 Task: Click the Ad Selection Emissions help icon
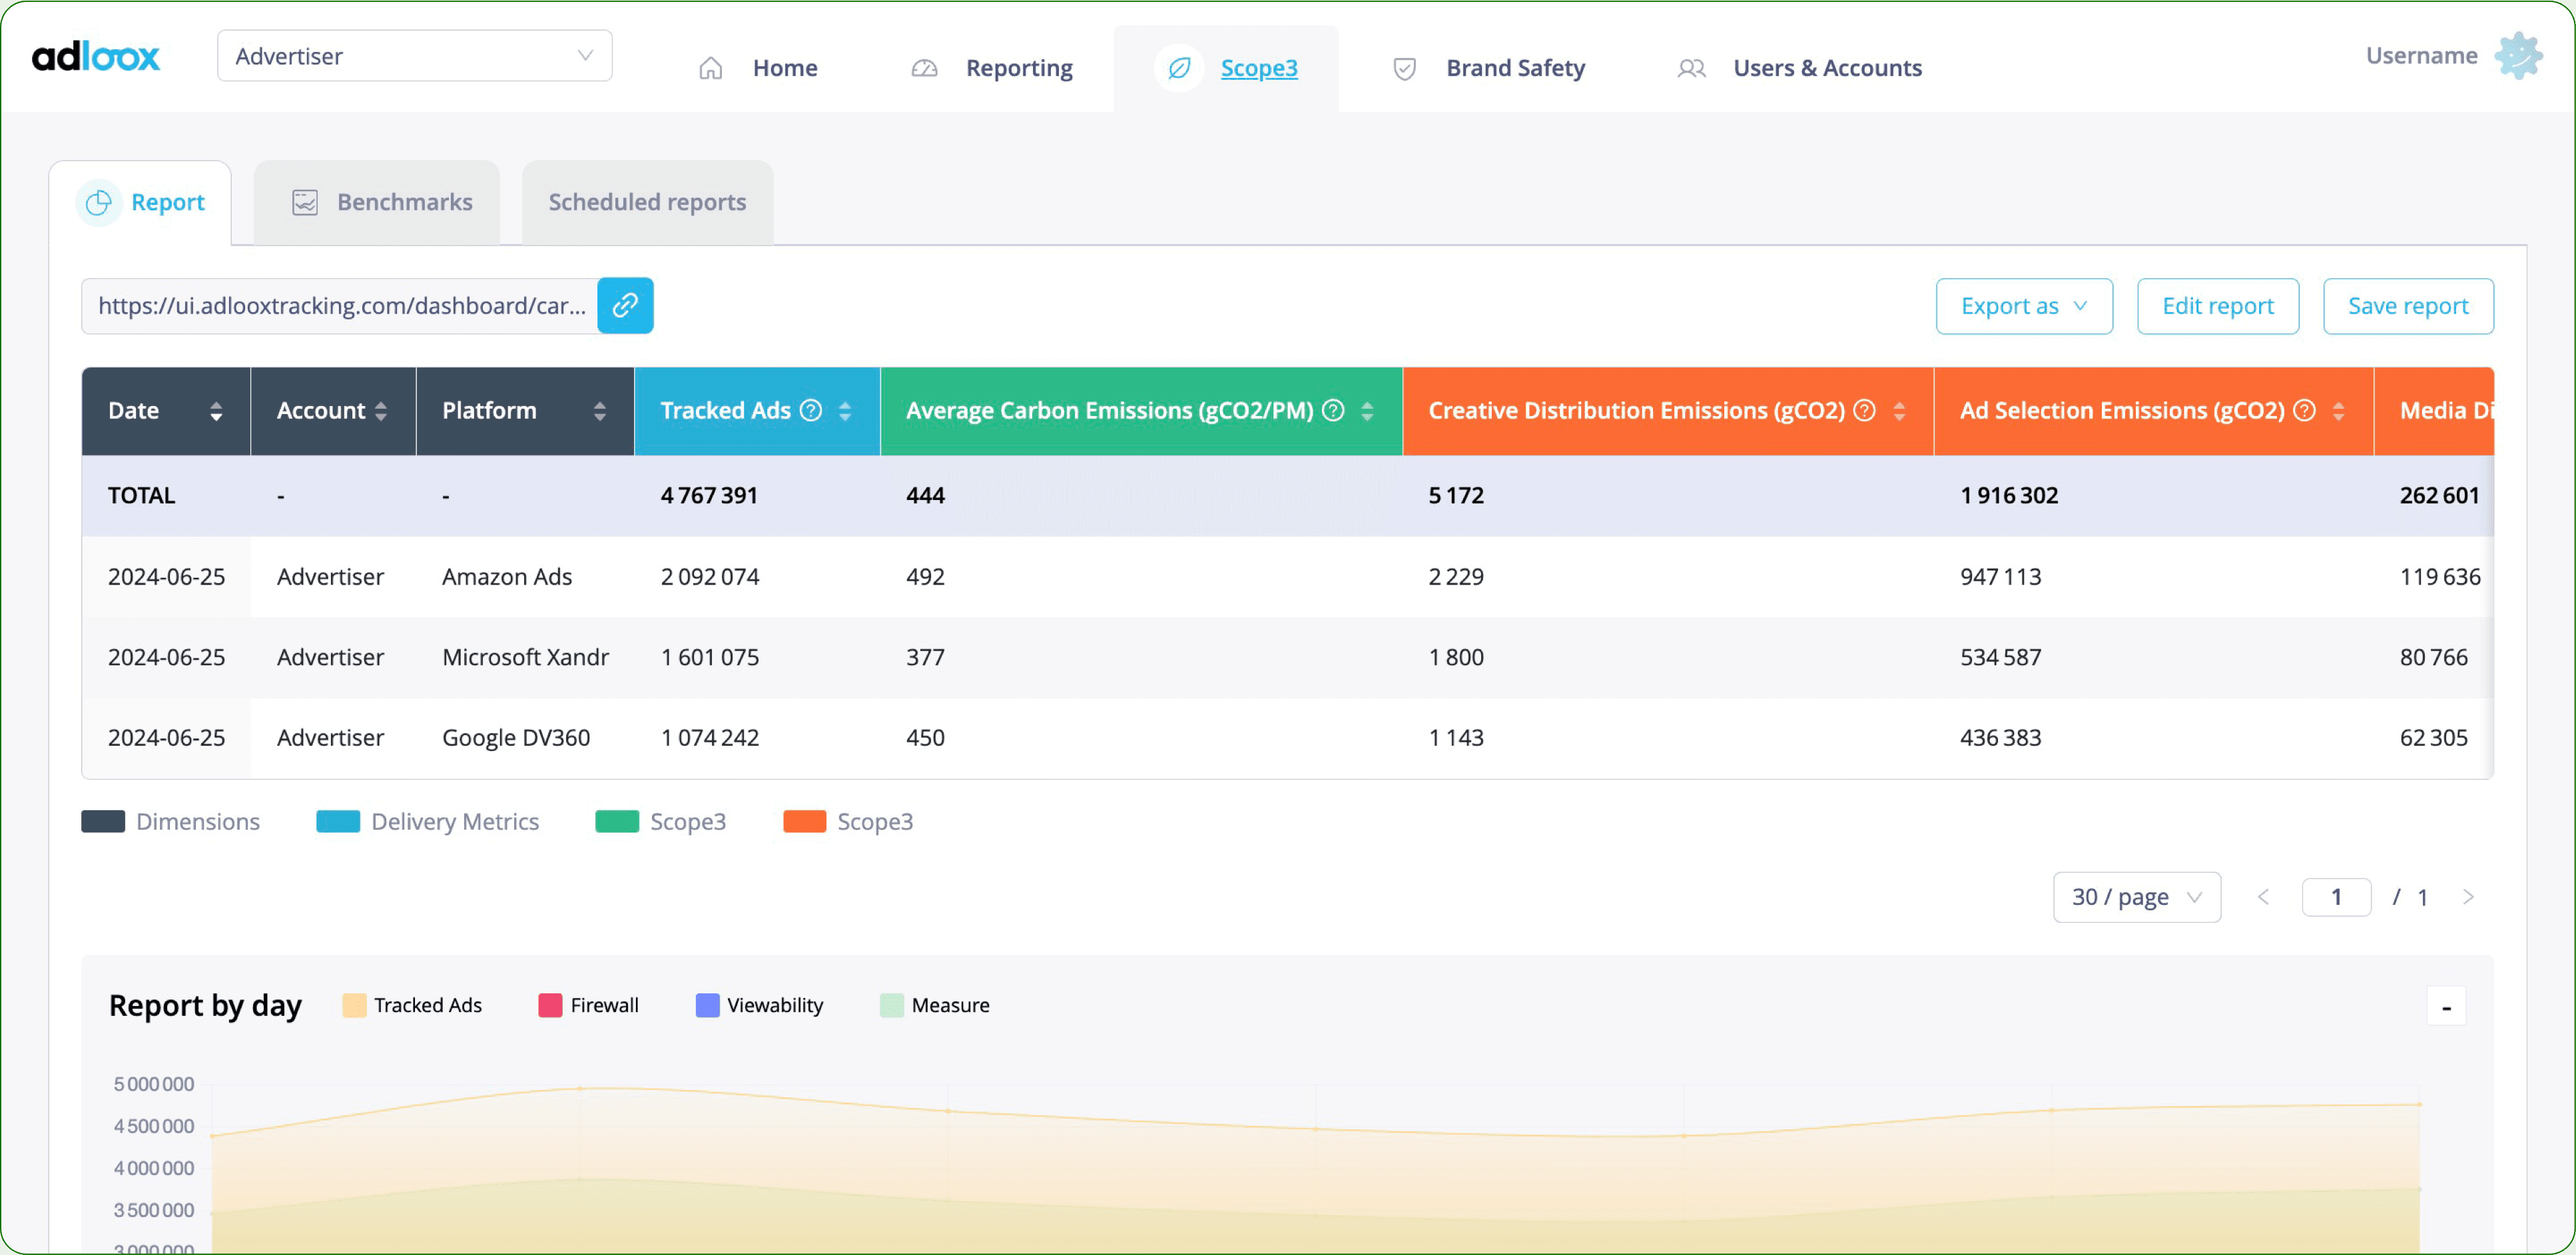point(2304,411)
